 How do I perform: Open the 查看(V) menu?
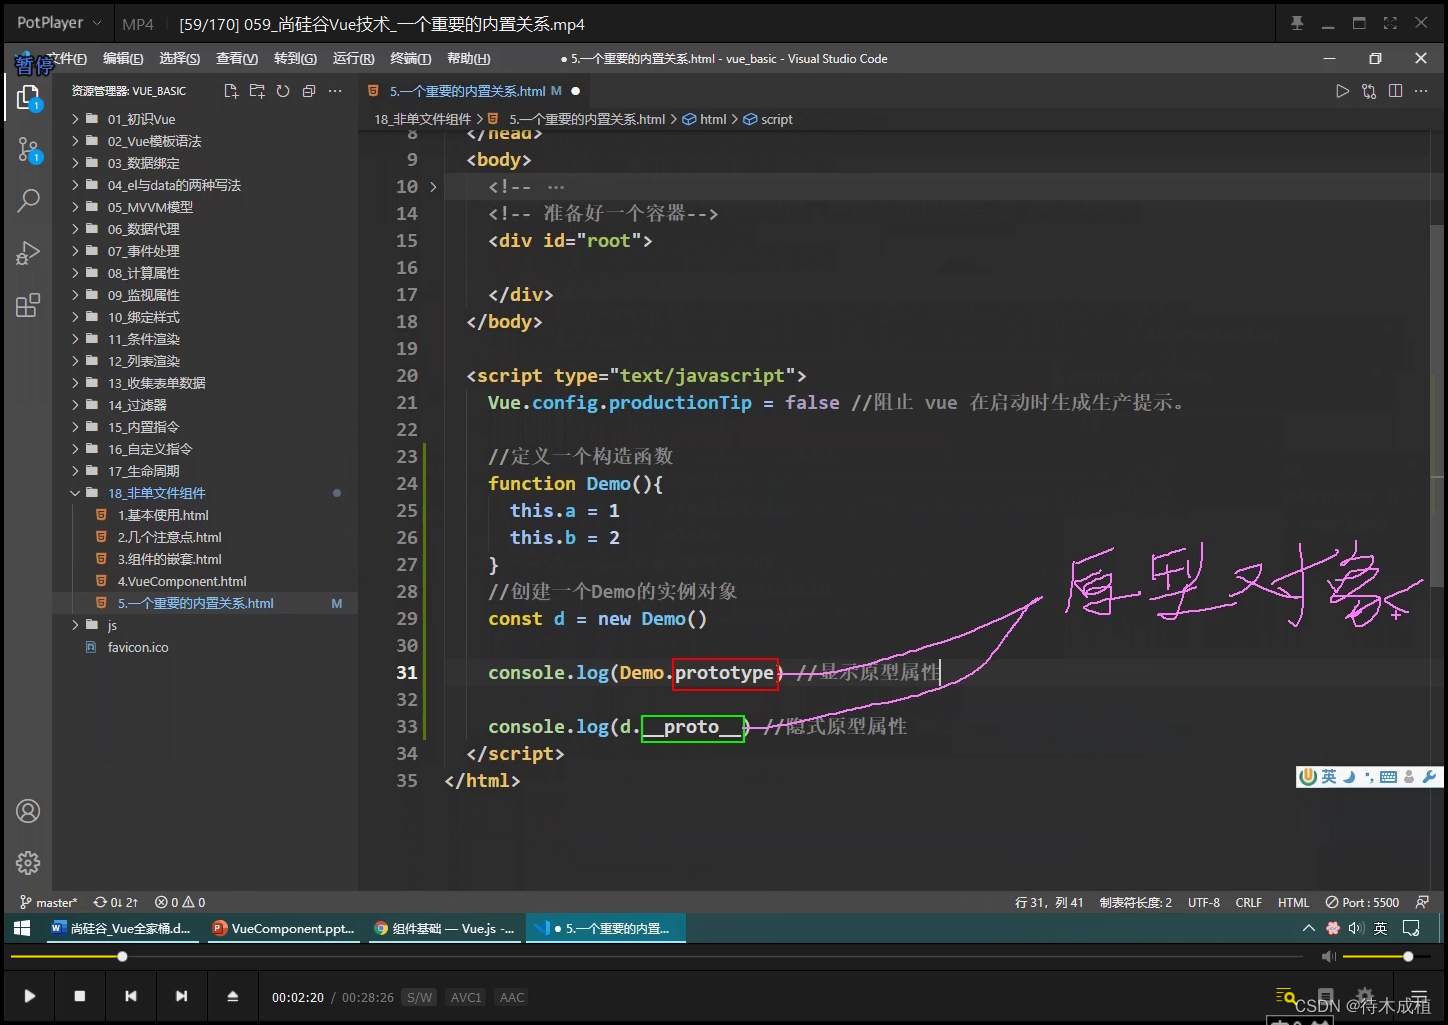click(237, 59)
